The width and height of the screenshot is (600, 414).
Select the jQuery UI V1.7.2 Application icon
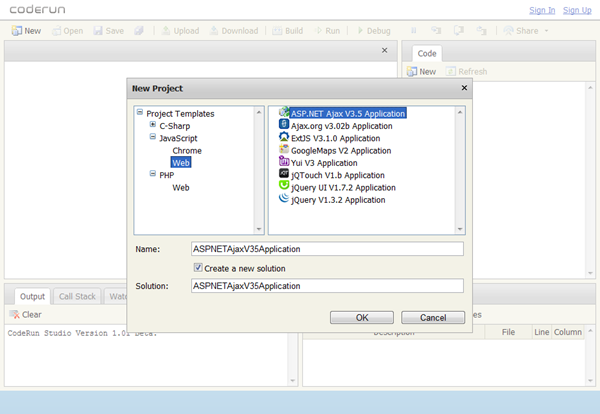[x=283, y=186]
